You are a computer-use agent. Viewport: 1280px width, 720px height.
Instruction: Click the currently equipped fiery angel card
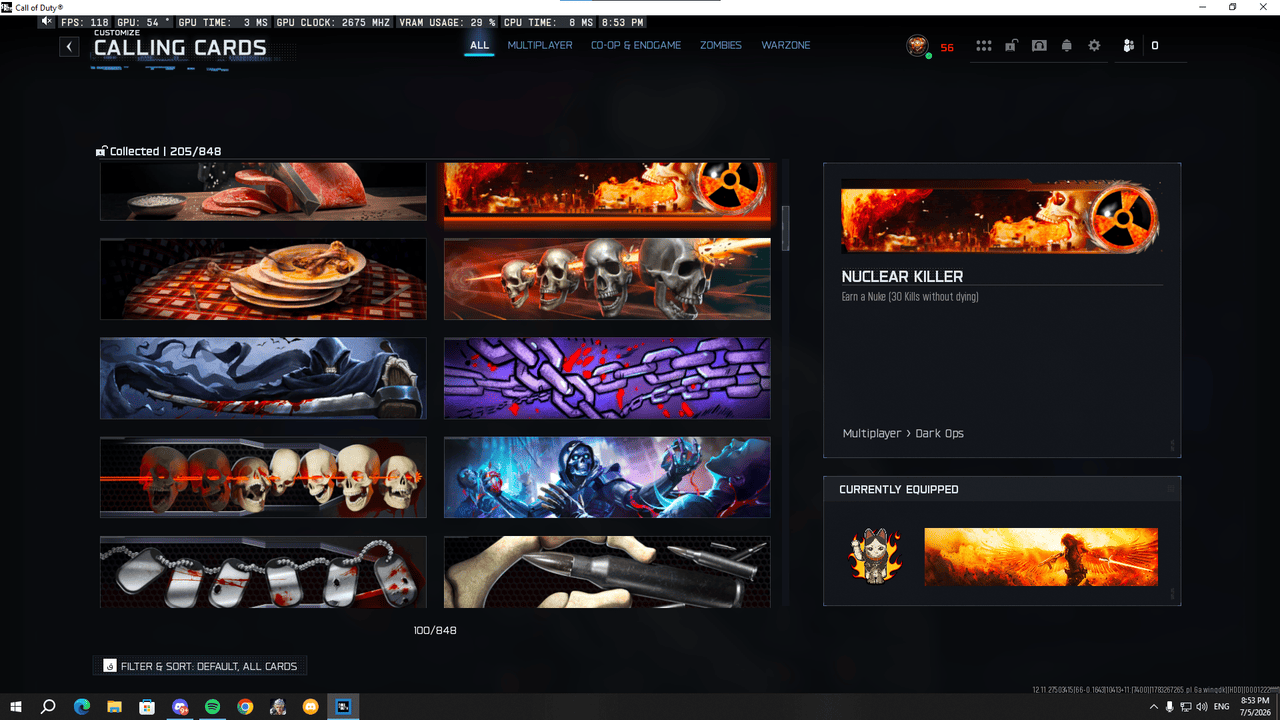point(1041,557)
